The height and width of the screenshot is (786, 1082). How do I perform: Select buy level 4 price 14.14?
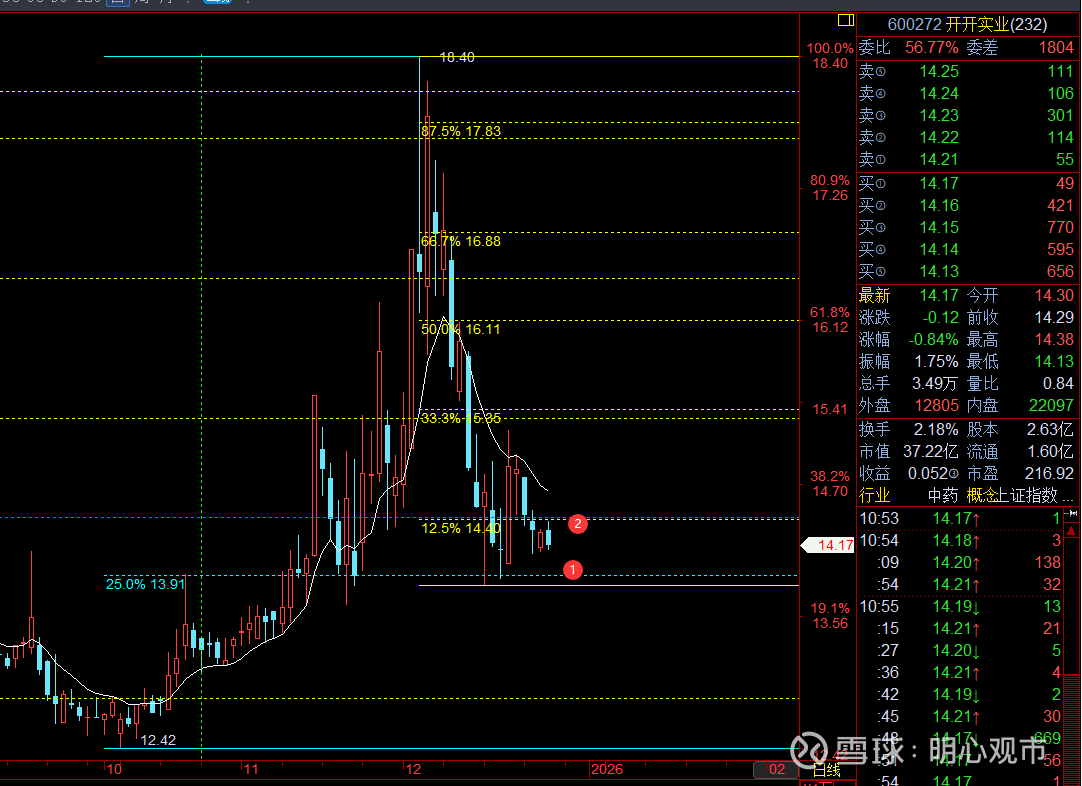(x=938, y=249)
